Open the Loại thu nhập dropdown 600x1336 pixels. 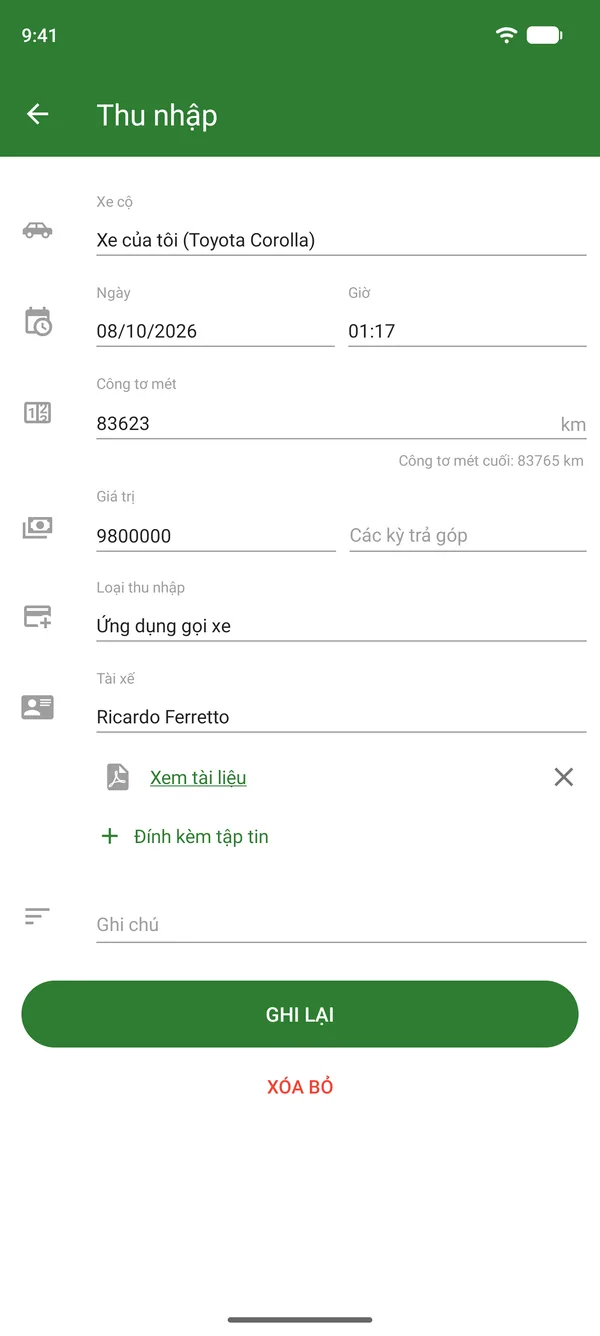[341, 626]
